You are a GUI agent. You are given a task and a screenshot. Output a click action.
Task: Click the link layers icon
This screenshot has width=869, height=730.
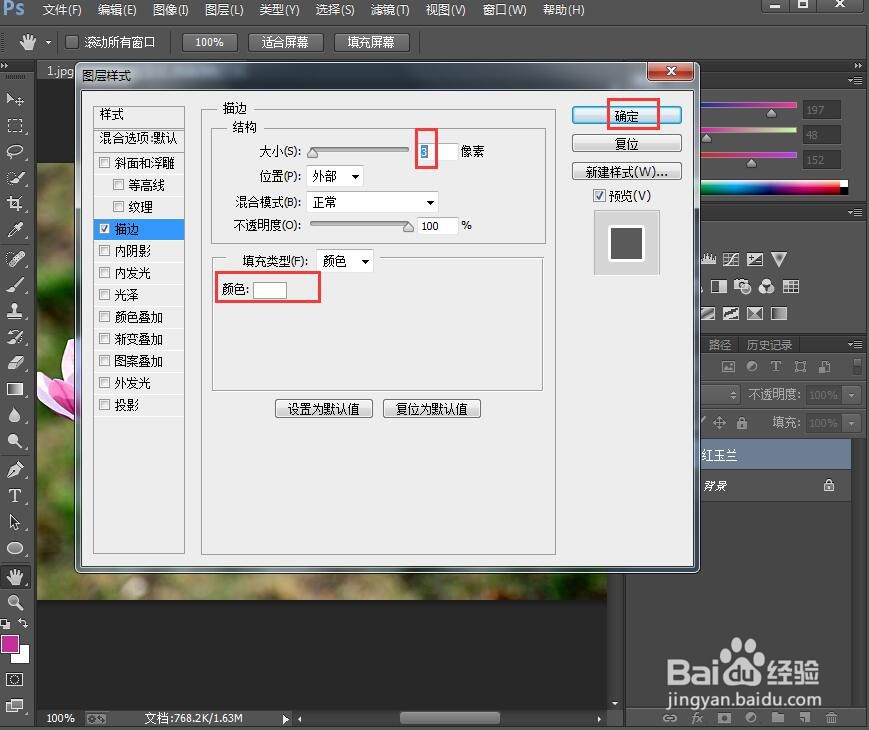670,718
